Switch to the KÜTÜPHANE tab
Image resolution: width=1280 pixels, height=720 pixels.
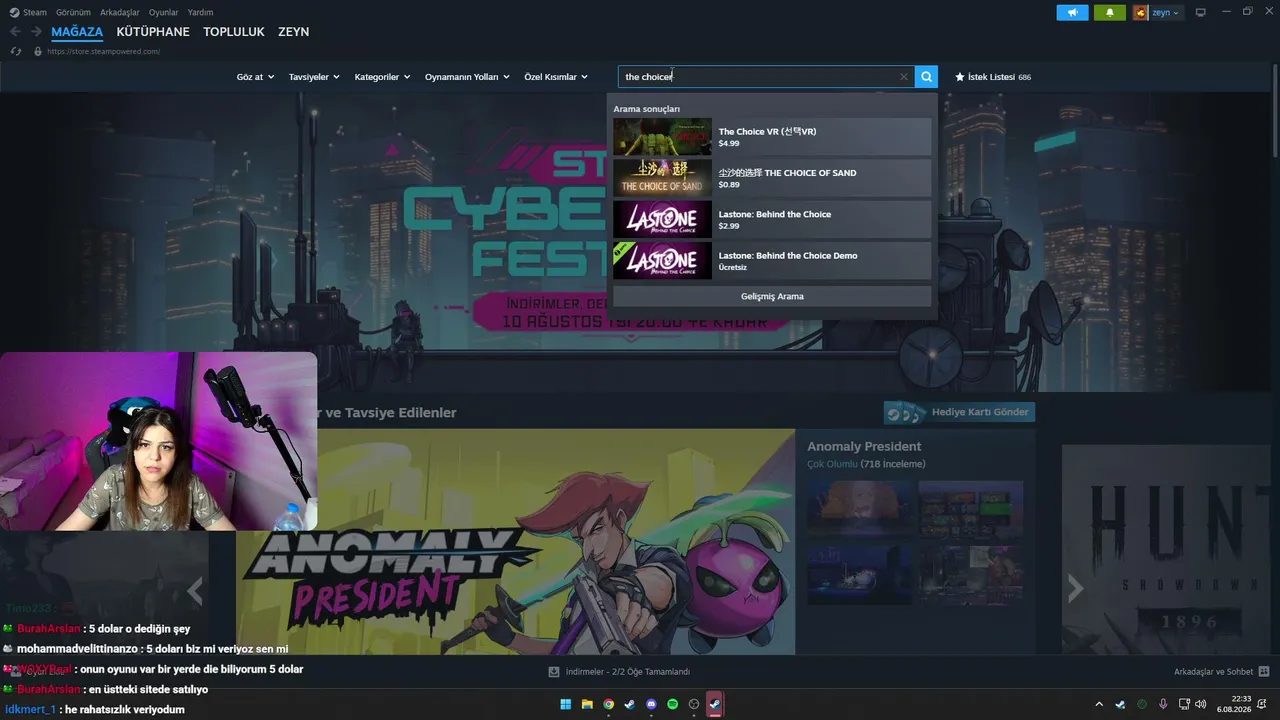pyautogui.click(x=153, y=32)
